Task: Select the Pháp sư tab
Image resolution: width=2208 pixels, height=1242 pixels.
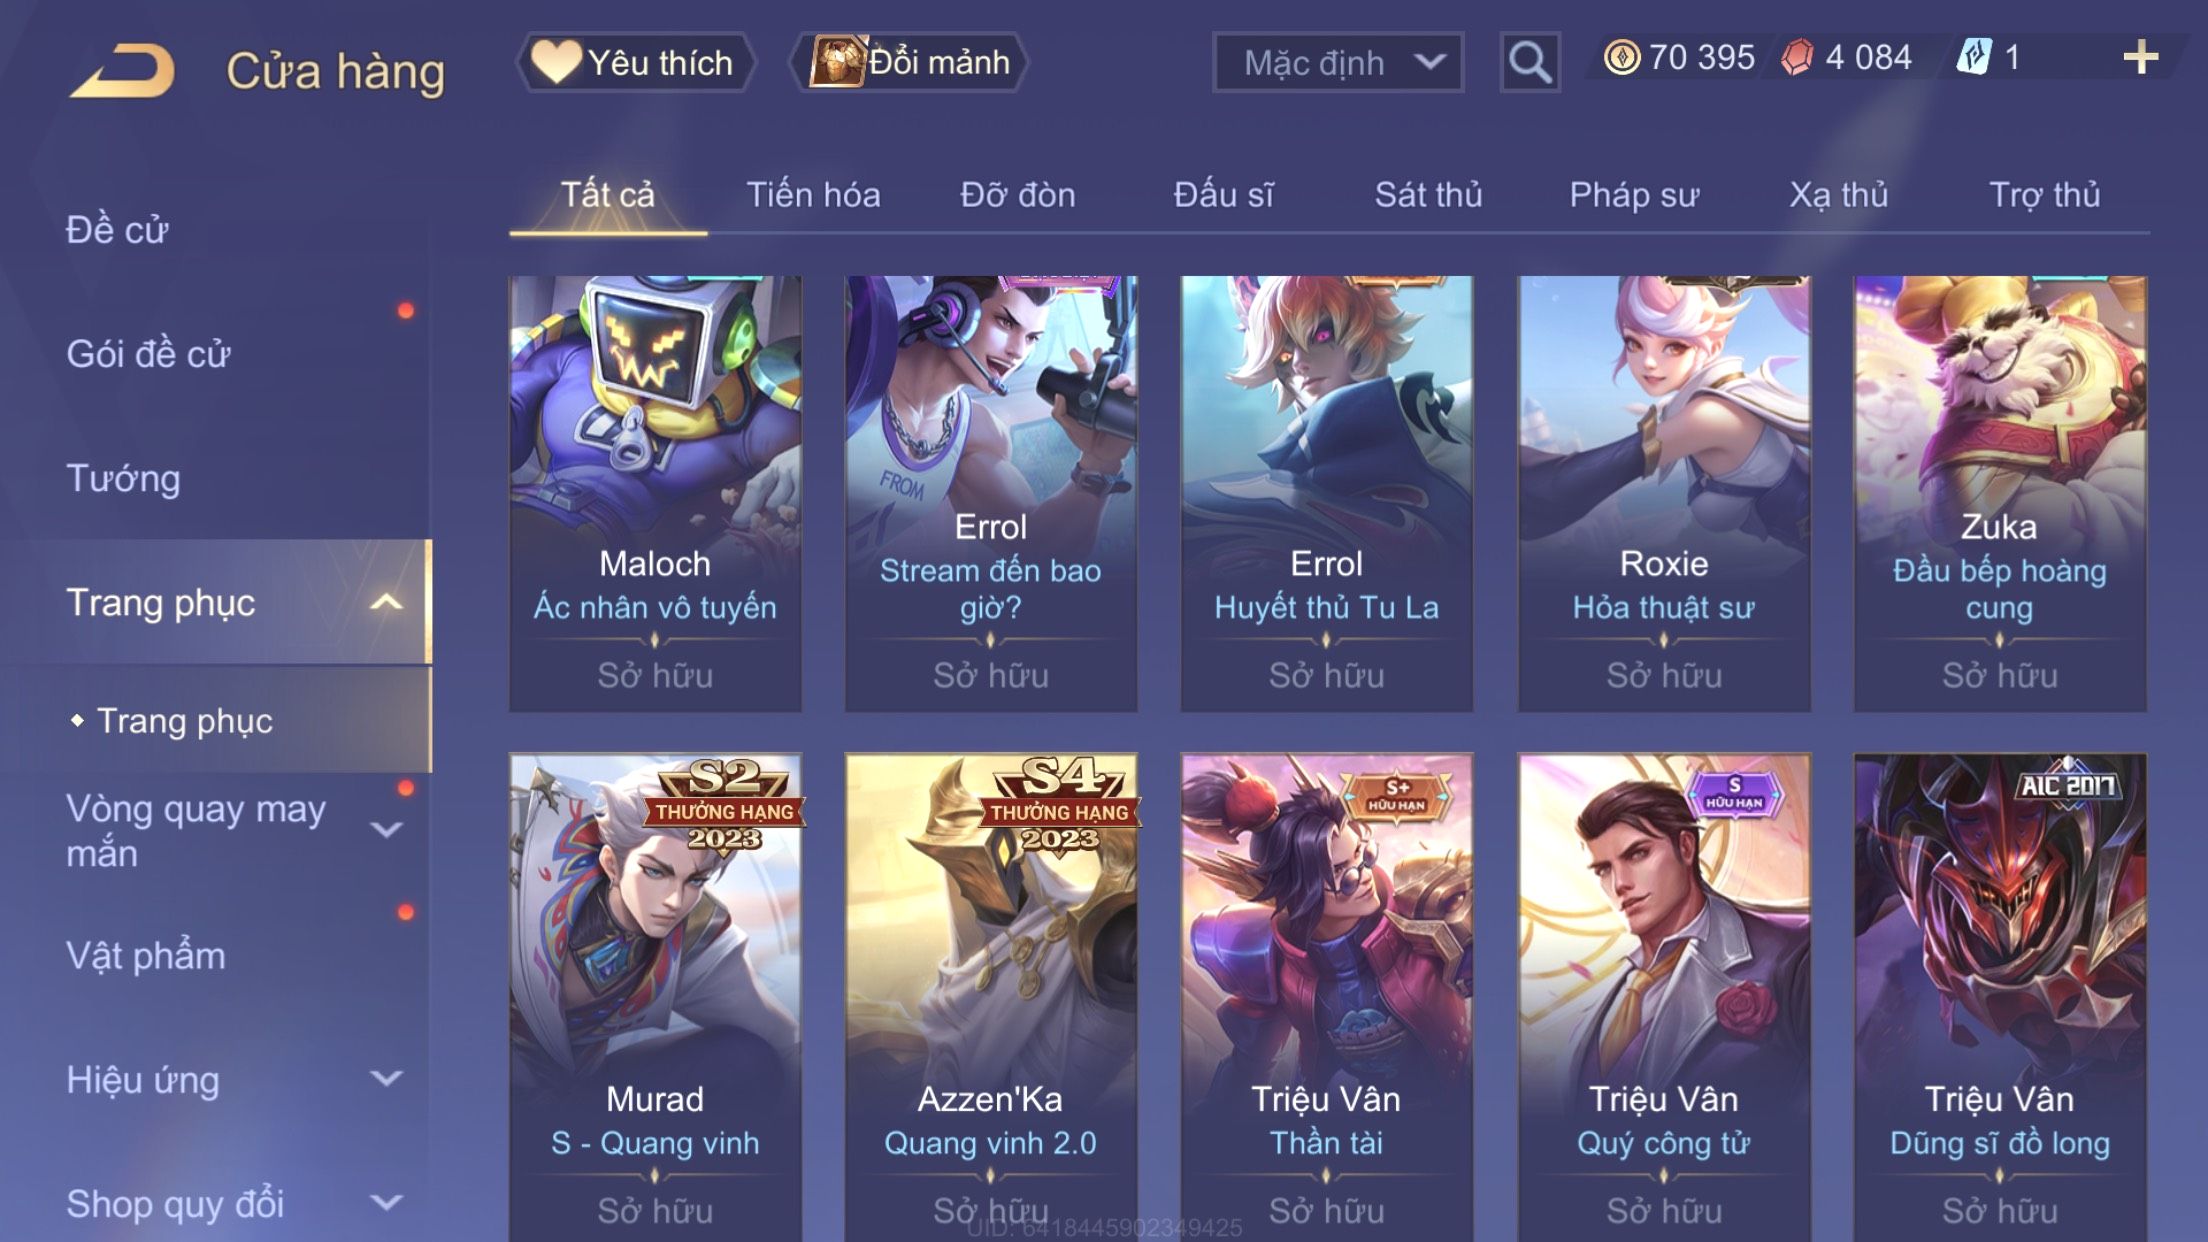Action: [x=1634, y=196]
